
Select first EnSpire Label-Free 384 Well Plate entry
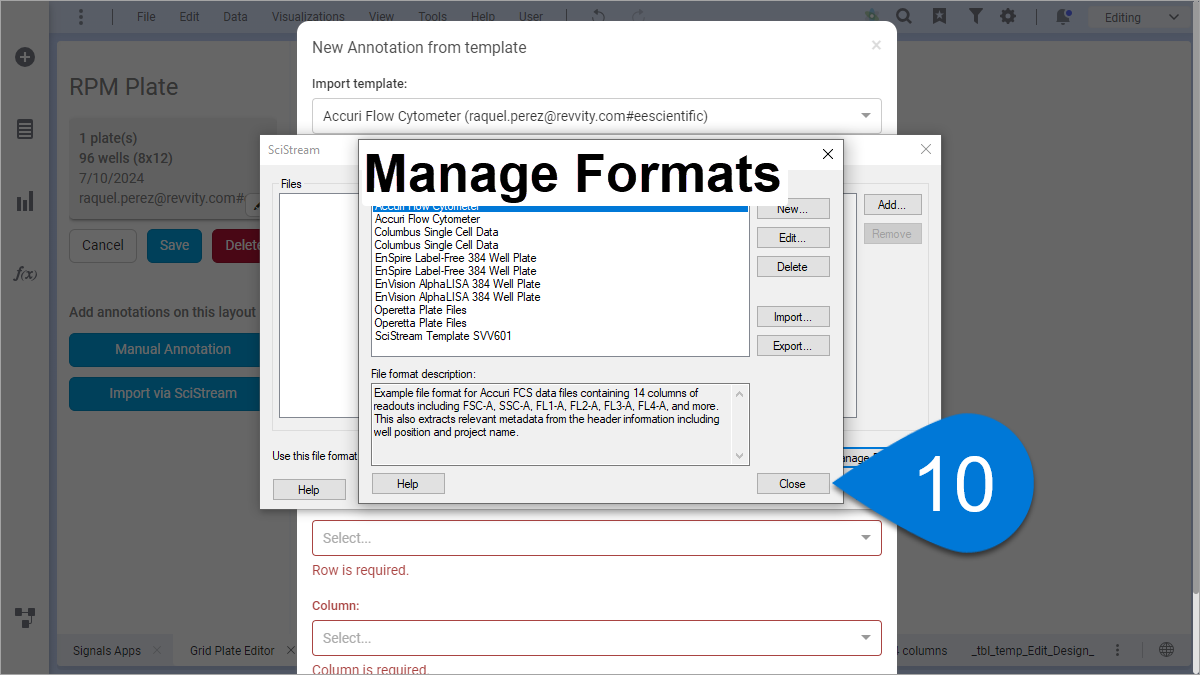pyautogui.click(x=455, y=258)
